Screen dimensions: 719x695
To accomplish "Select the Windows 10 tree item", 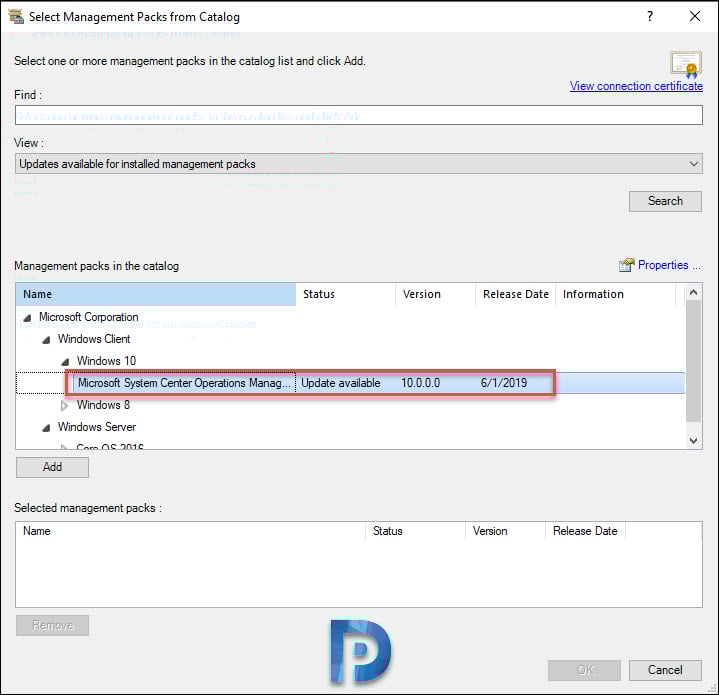I will click(x=106, y=361).
